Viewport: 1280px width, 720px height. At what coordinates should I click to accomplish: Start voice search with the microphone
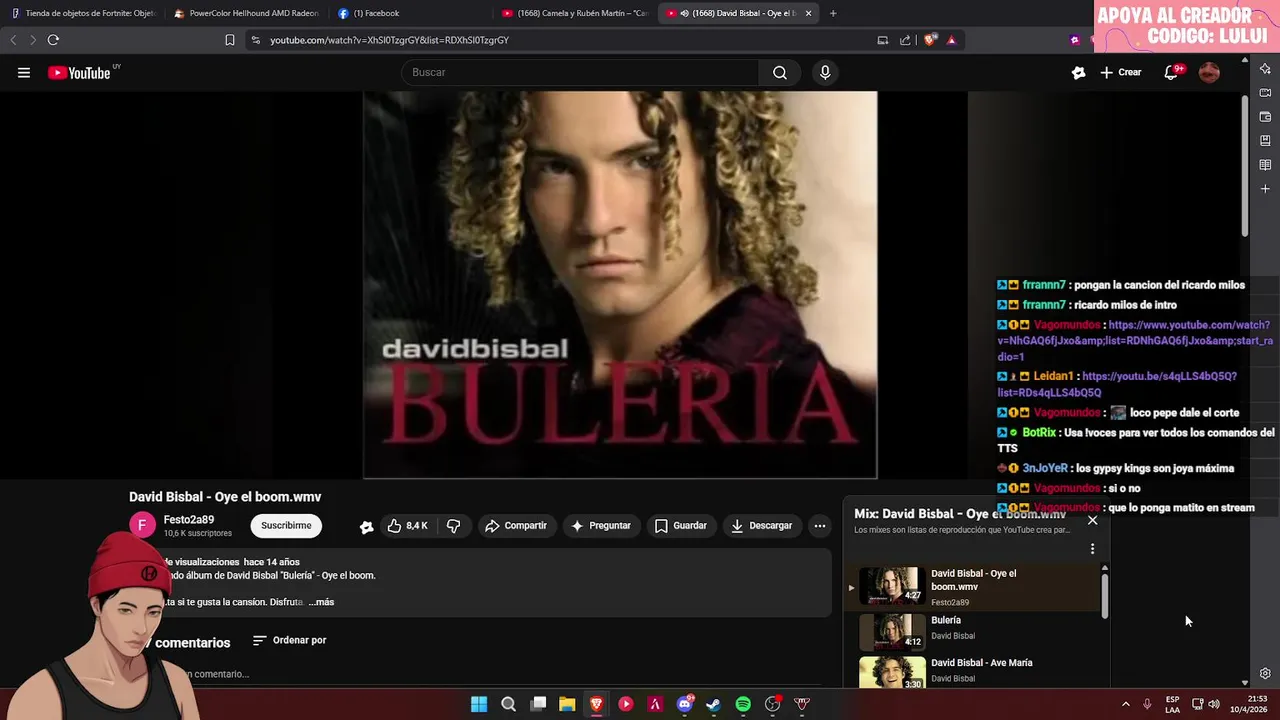pyautogui.click(x=825, y=72)
